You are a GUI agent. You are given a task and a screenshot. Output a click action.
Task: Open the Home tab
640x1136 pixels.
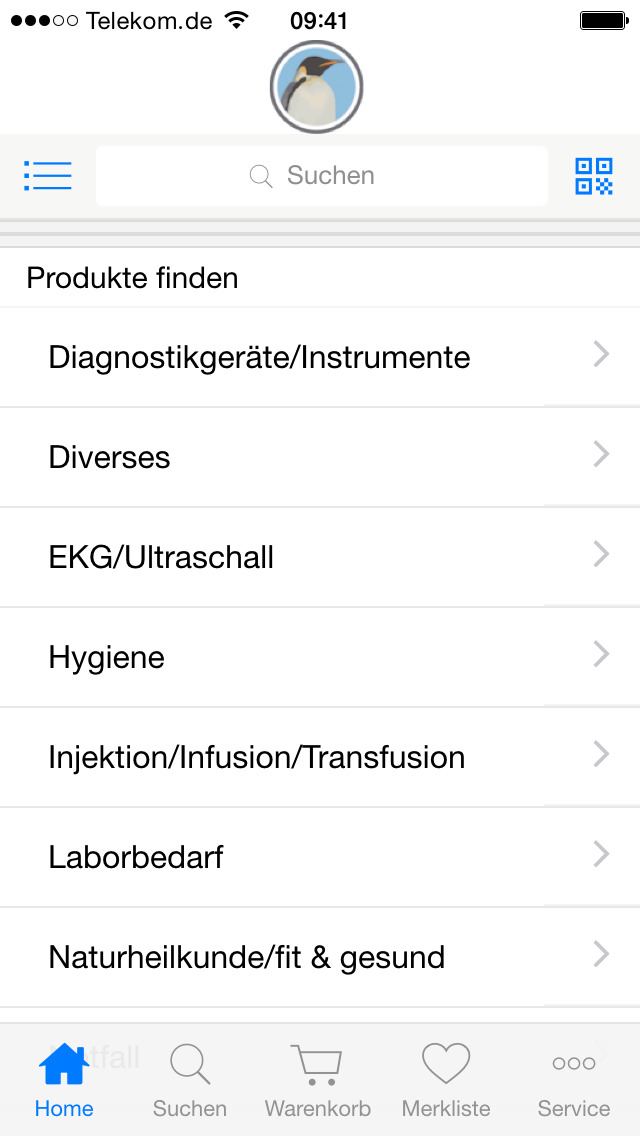64,1078
